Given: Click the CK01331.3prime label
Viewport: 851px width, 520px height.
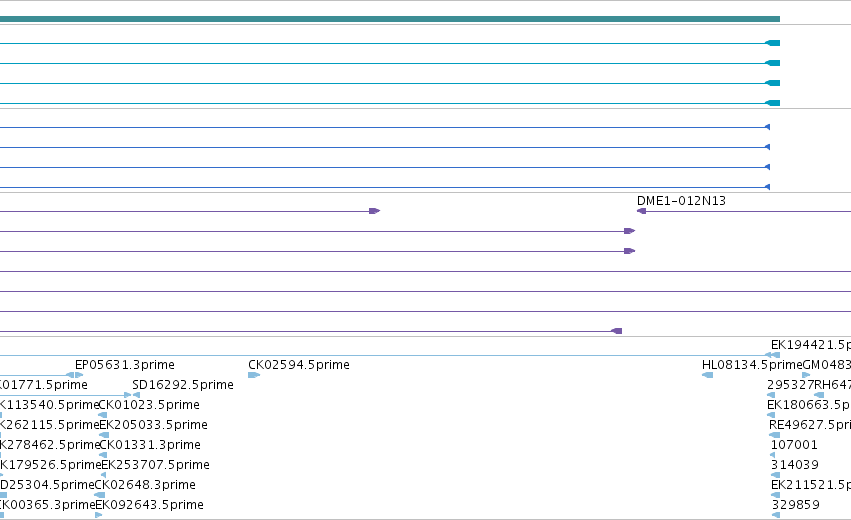Looking at the screenshot, I should (150, 445).
